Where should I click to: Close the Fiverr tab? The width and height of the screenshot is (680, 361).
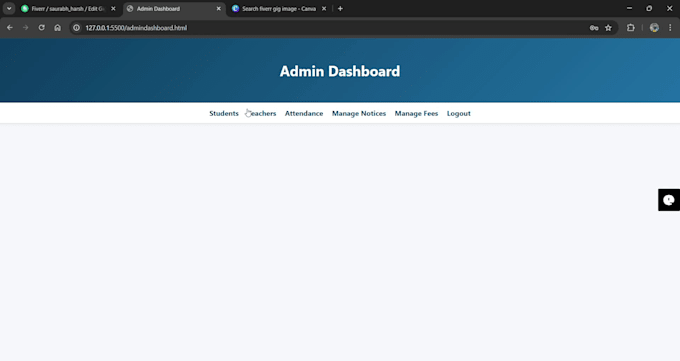[x=113, y=9]
